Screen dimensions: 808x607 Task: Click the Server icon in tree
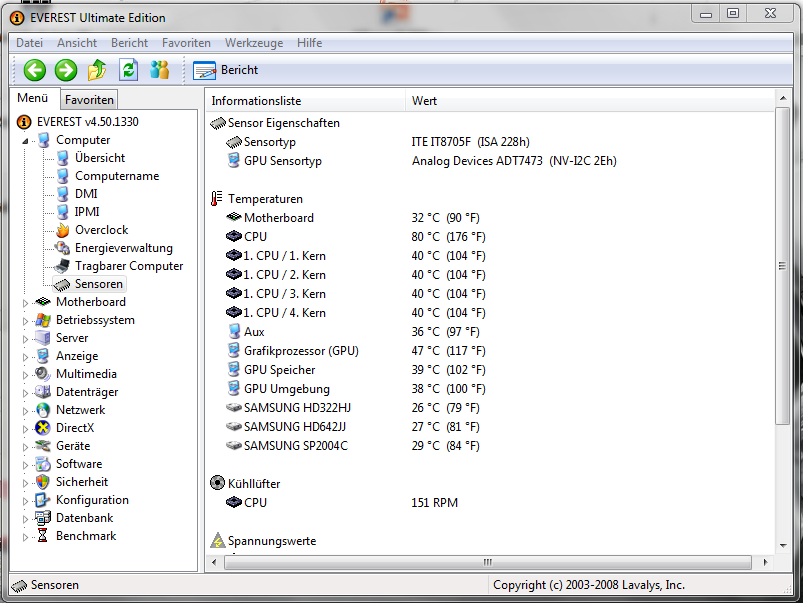click(43, 338)
